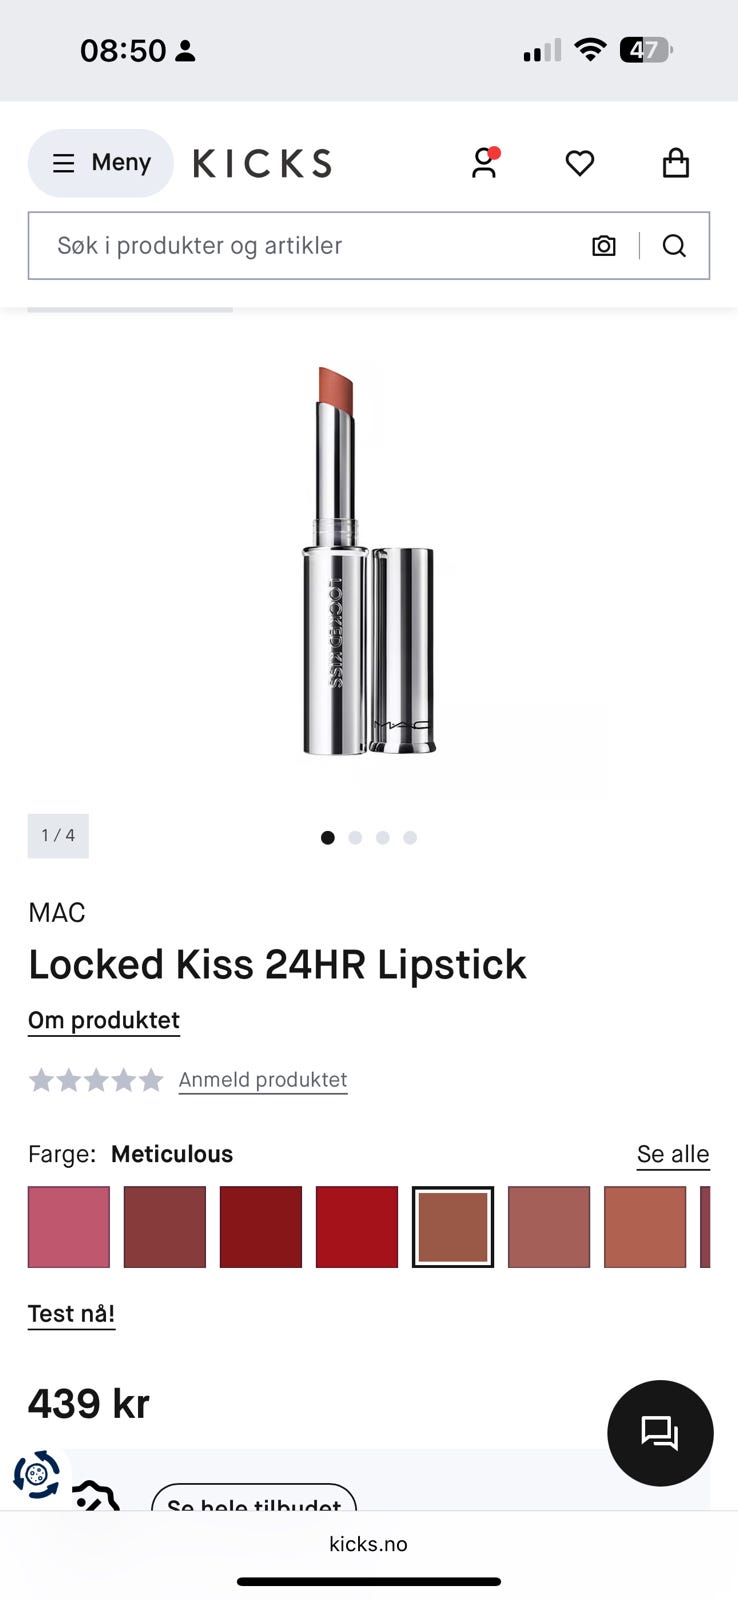The image size is (738, 1600).
Task: Tap the camera image search icon
Action: (604, 246)
